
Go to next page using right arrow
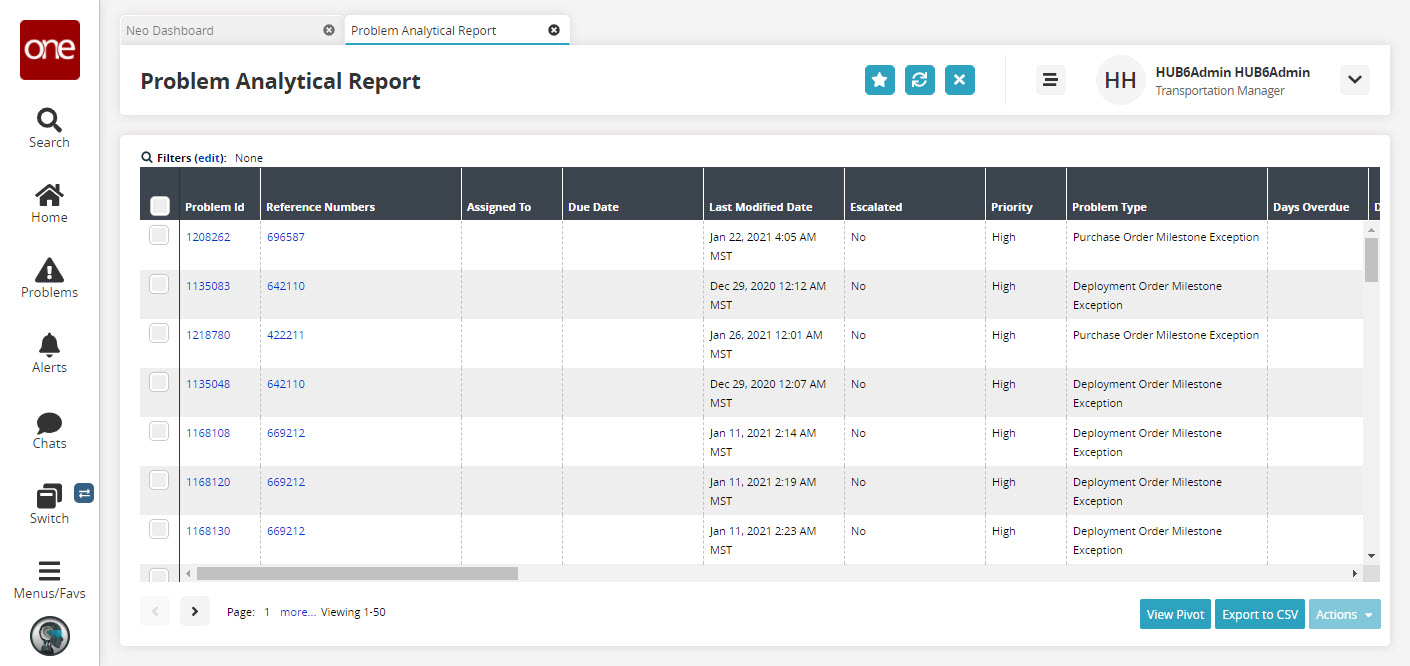tap(195, 611)
